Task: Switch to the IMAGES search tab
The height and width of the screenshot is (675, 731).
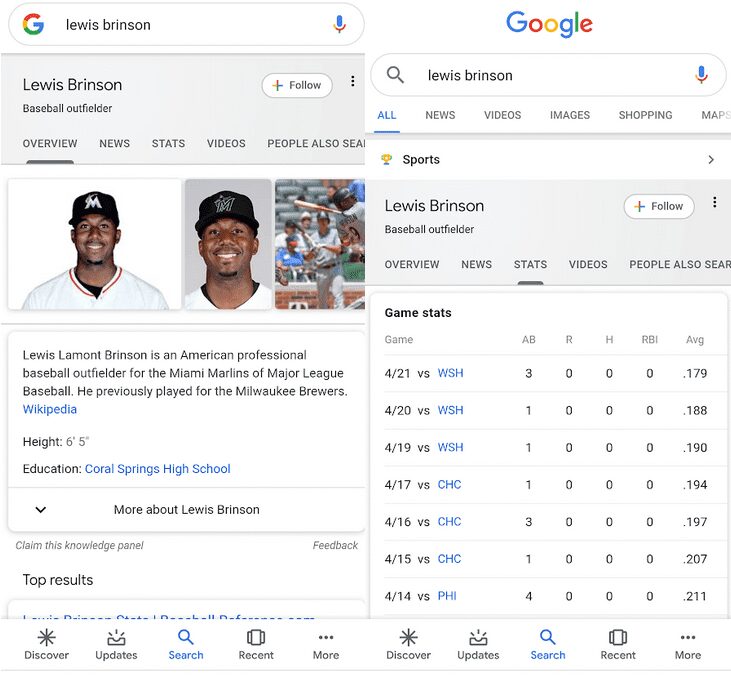Action: click(570, 115)
